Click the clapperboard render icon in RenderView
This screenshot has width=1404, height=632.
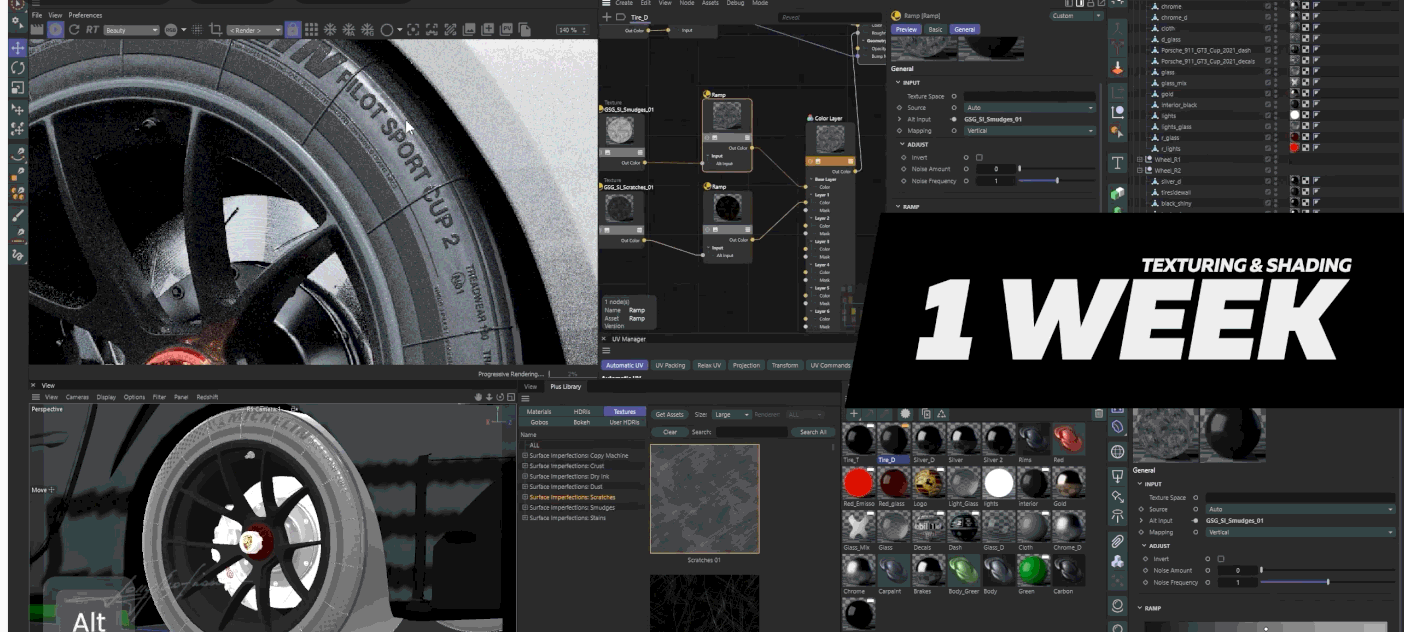point(37,30)
